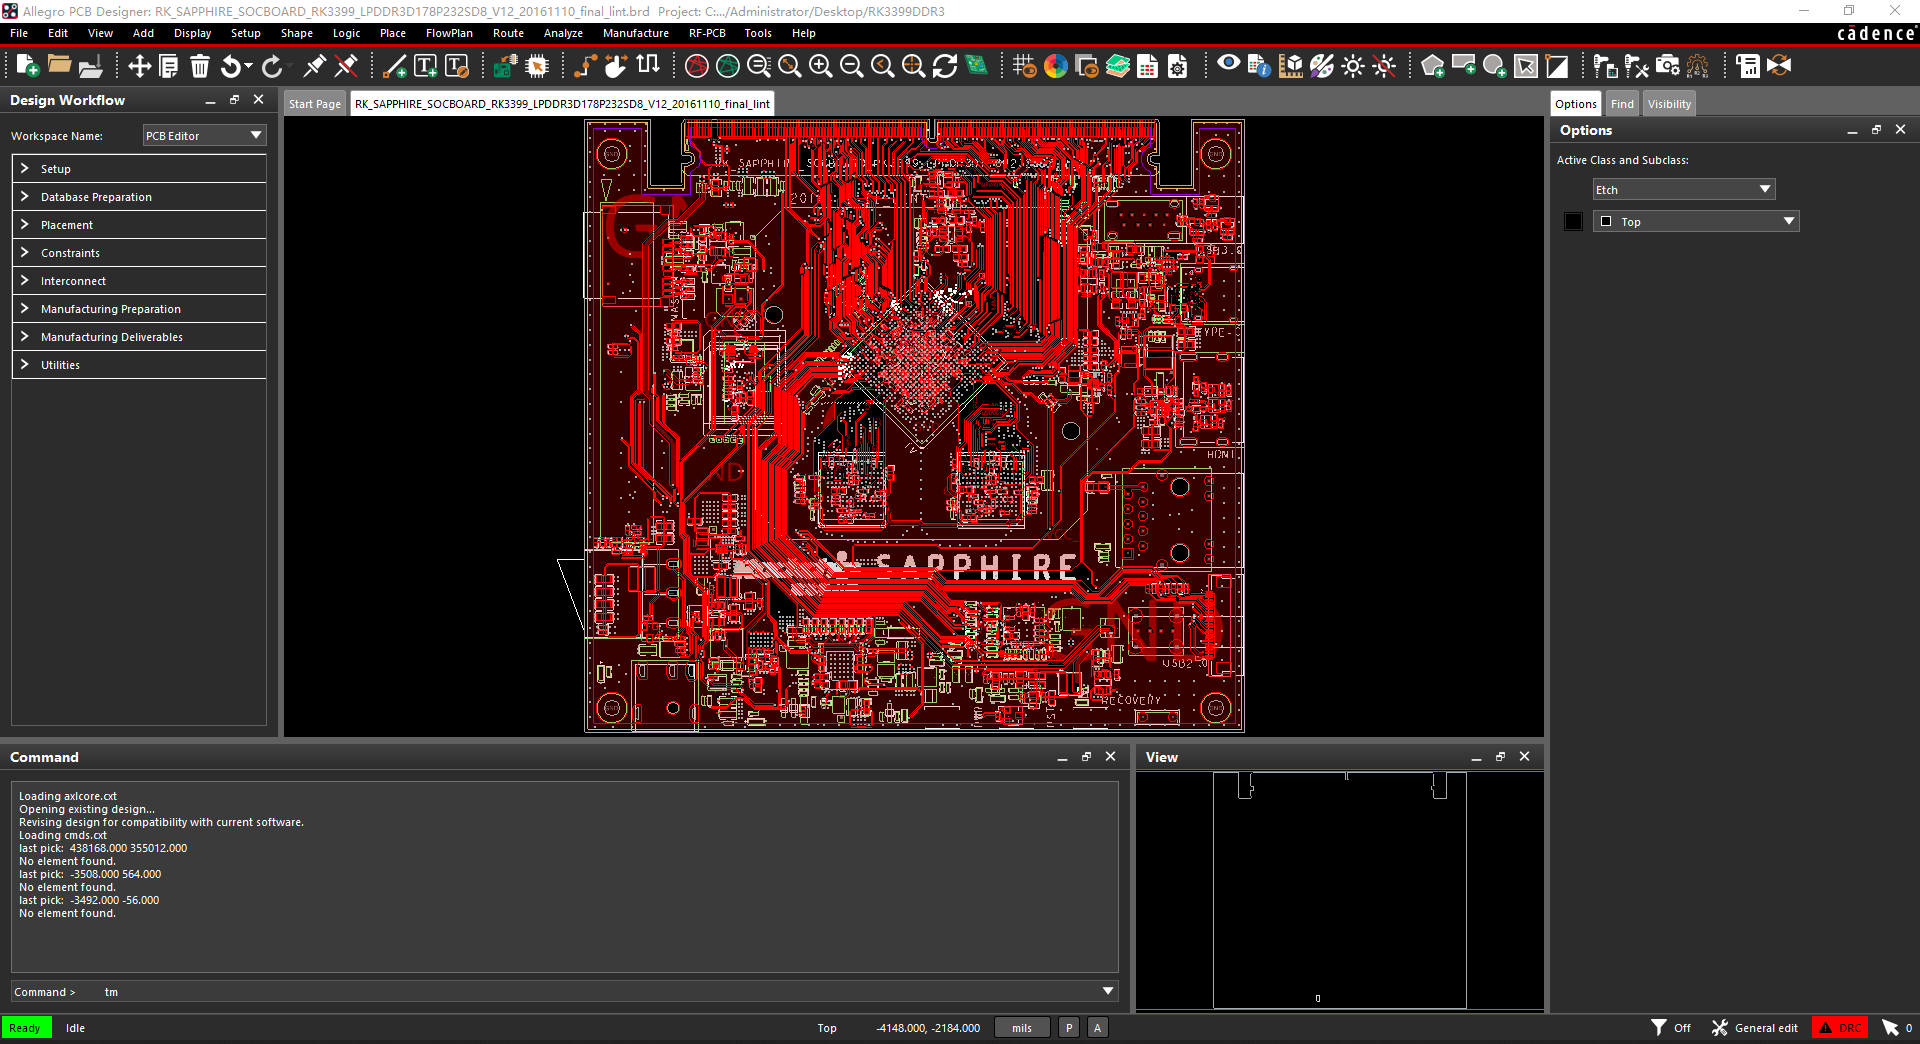1920x1044 pixels.
Task: Open the Color wheel dialog icon
Action: [x=1056, y=66]
